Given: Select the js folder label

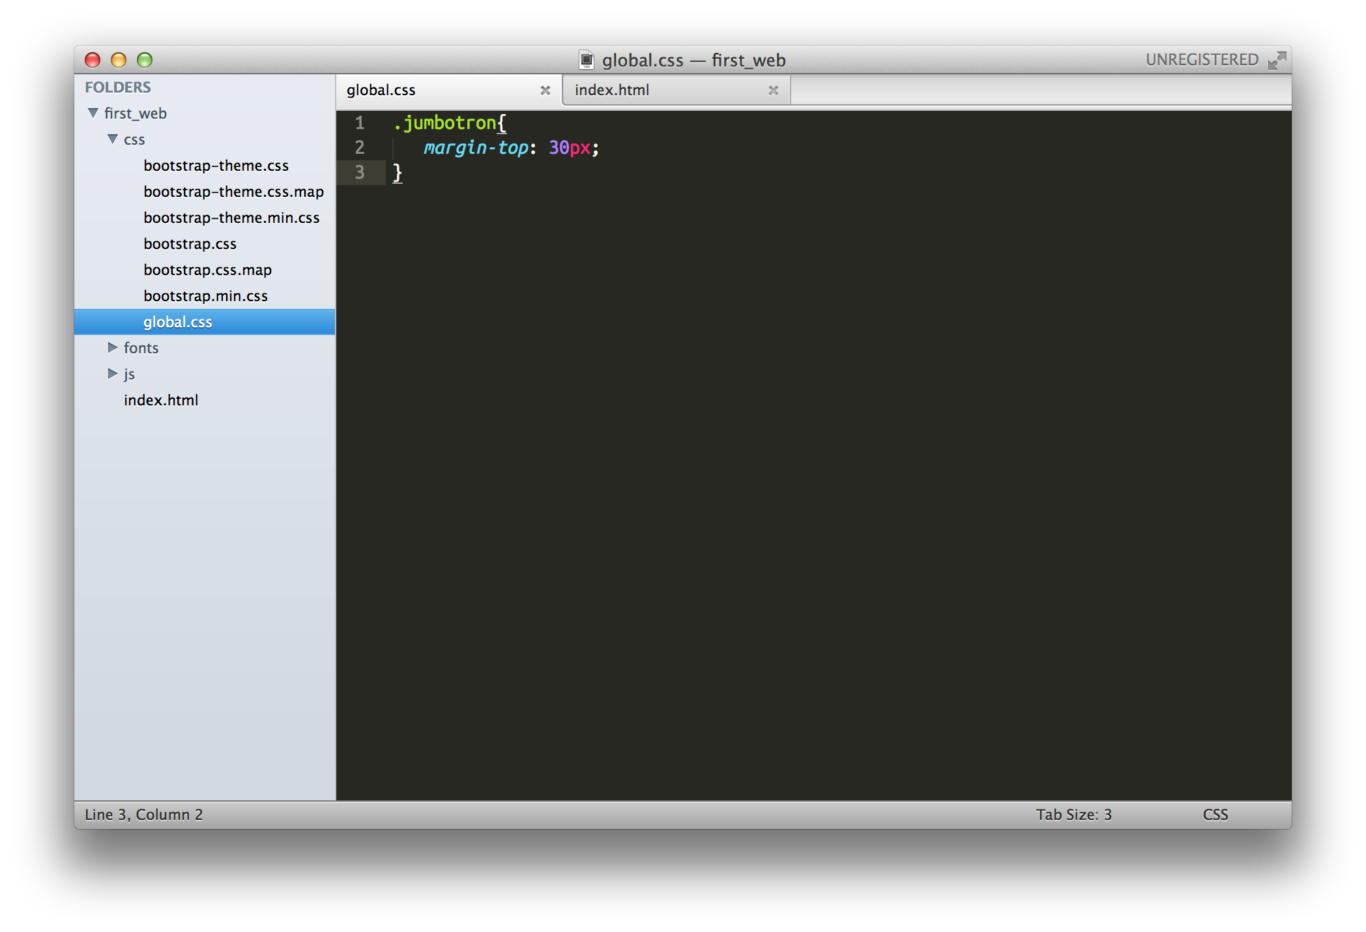Looking at the screenshot, I should click(x=129, y=373).
